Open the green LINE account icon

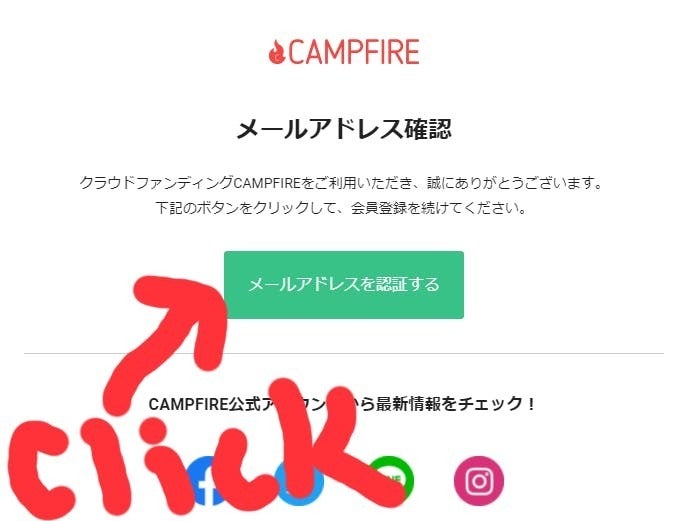[390, 479]
